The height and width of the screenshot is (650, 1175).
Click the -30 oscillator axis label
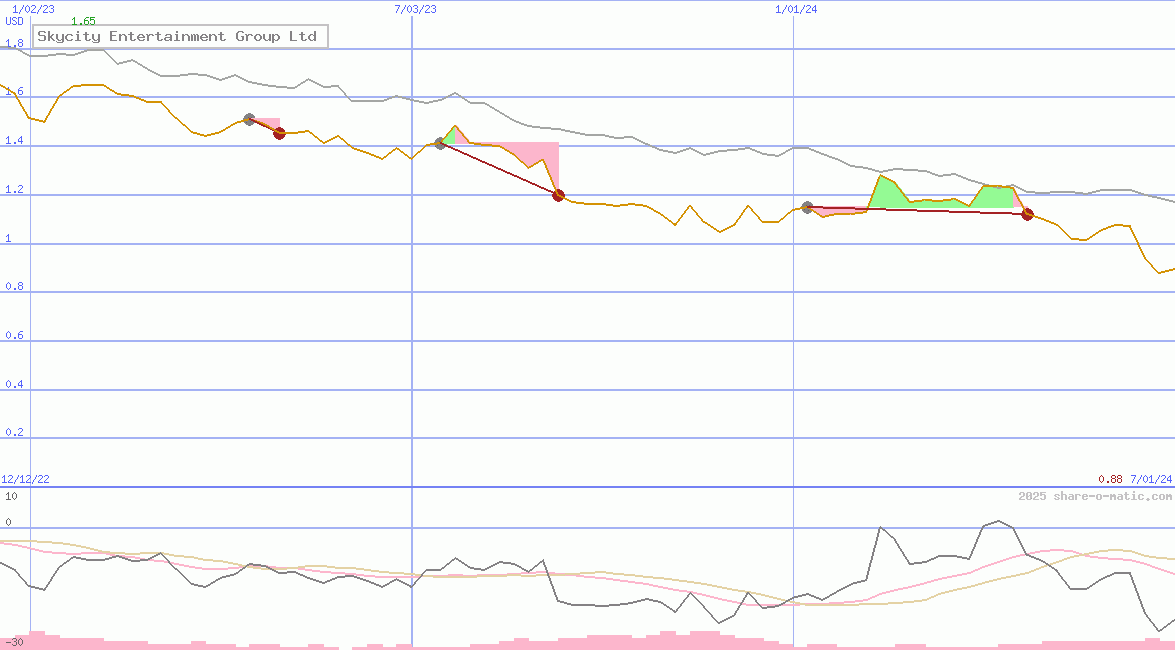click(14, 642)
